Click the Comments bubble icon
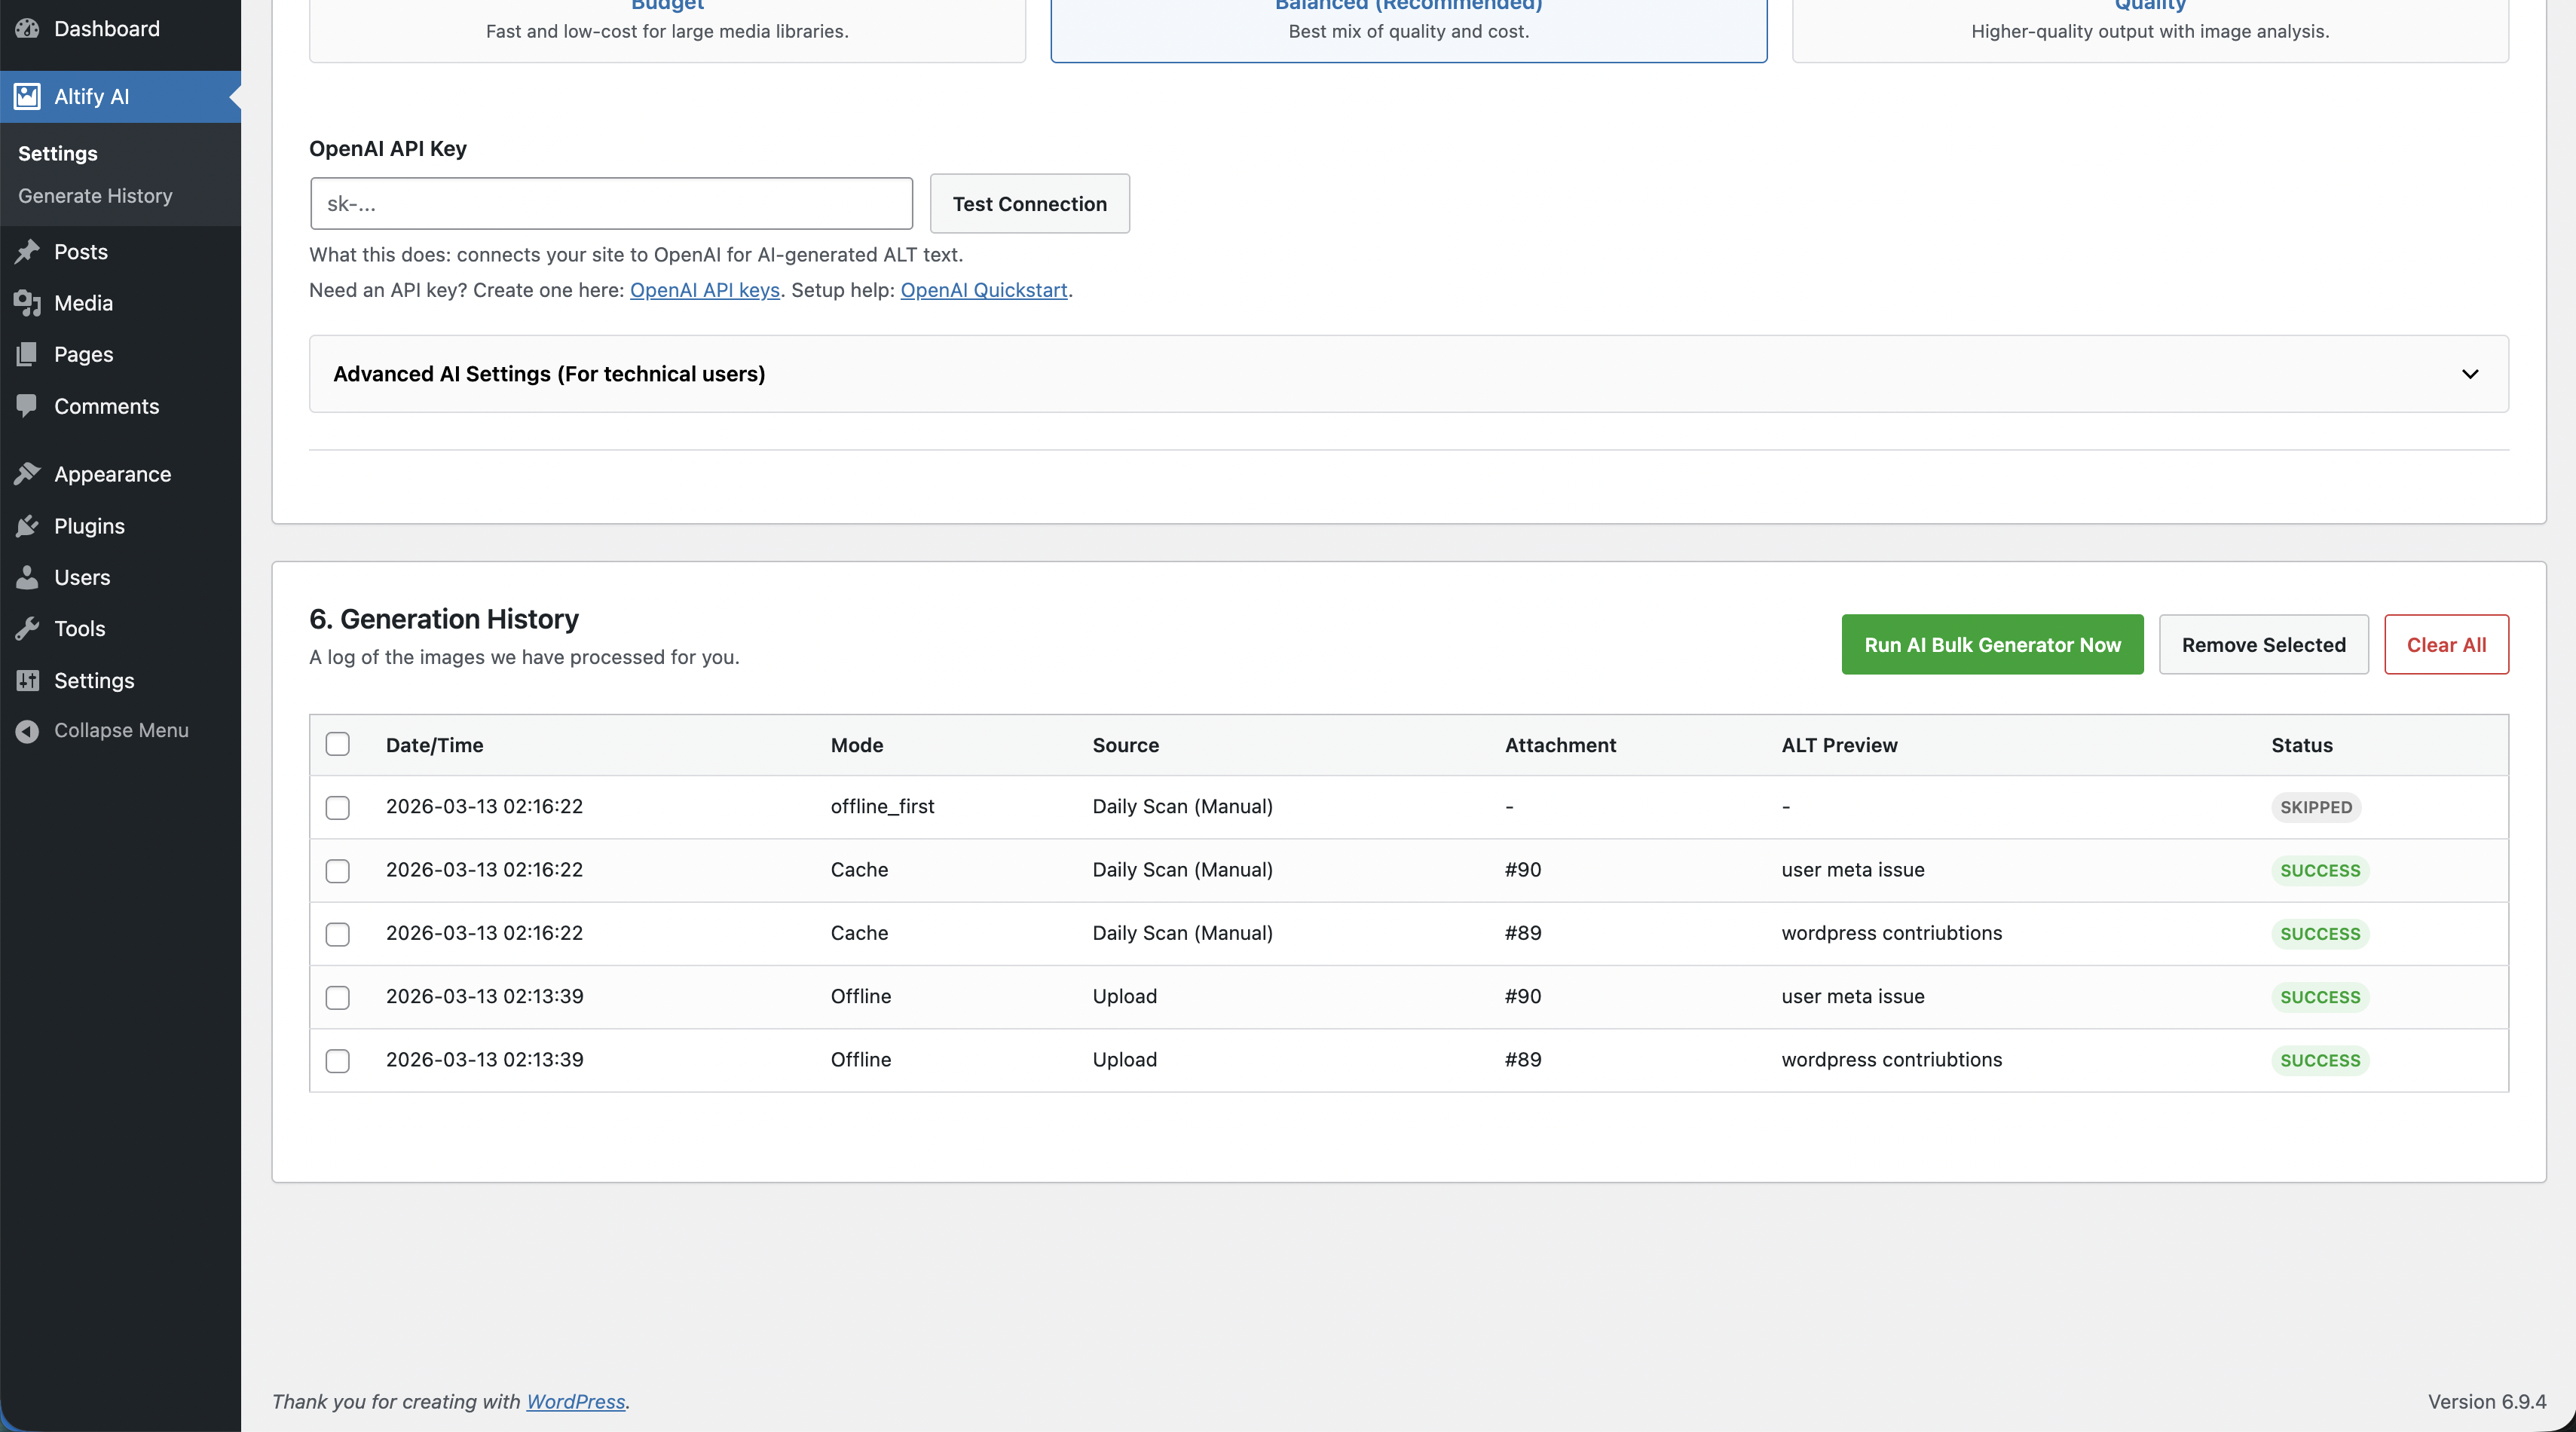The width and height of the screenshot is (2576, 1432). click(x=27, y=406)
